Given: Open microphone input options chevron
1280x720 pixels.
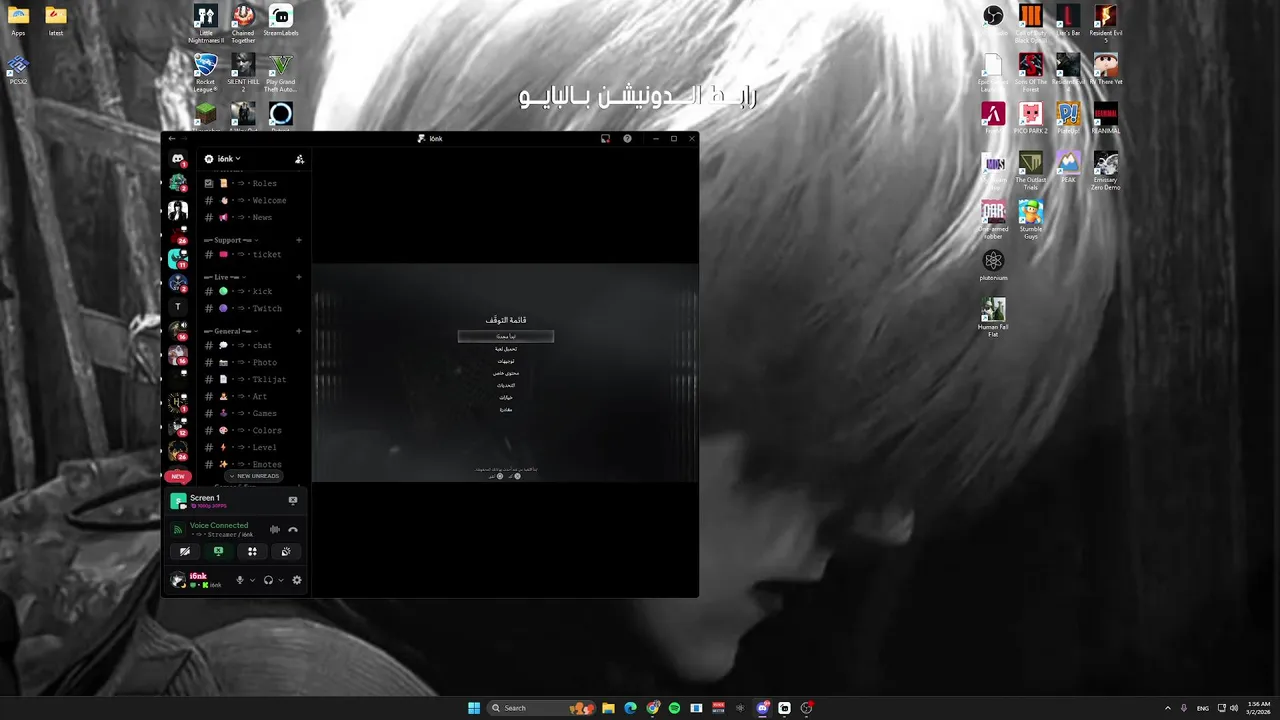Looking at the screenshot, I should tap(252, 580).
